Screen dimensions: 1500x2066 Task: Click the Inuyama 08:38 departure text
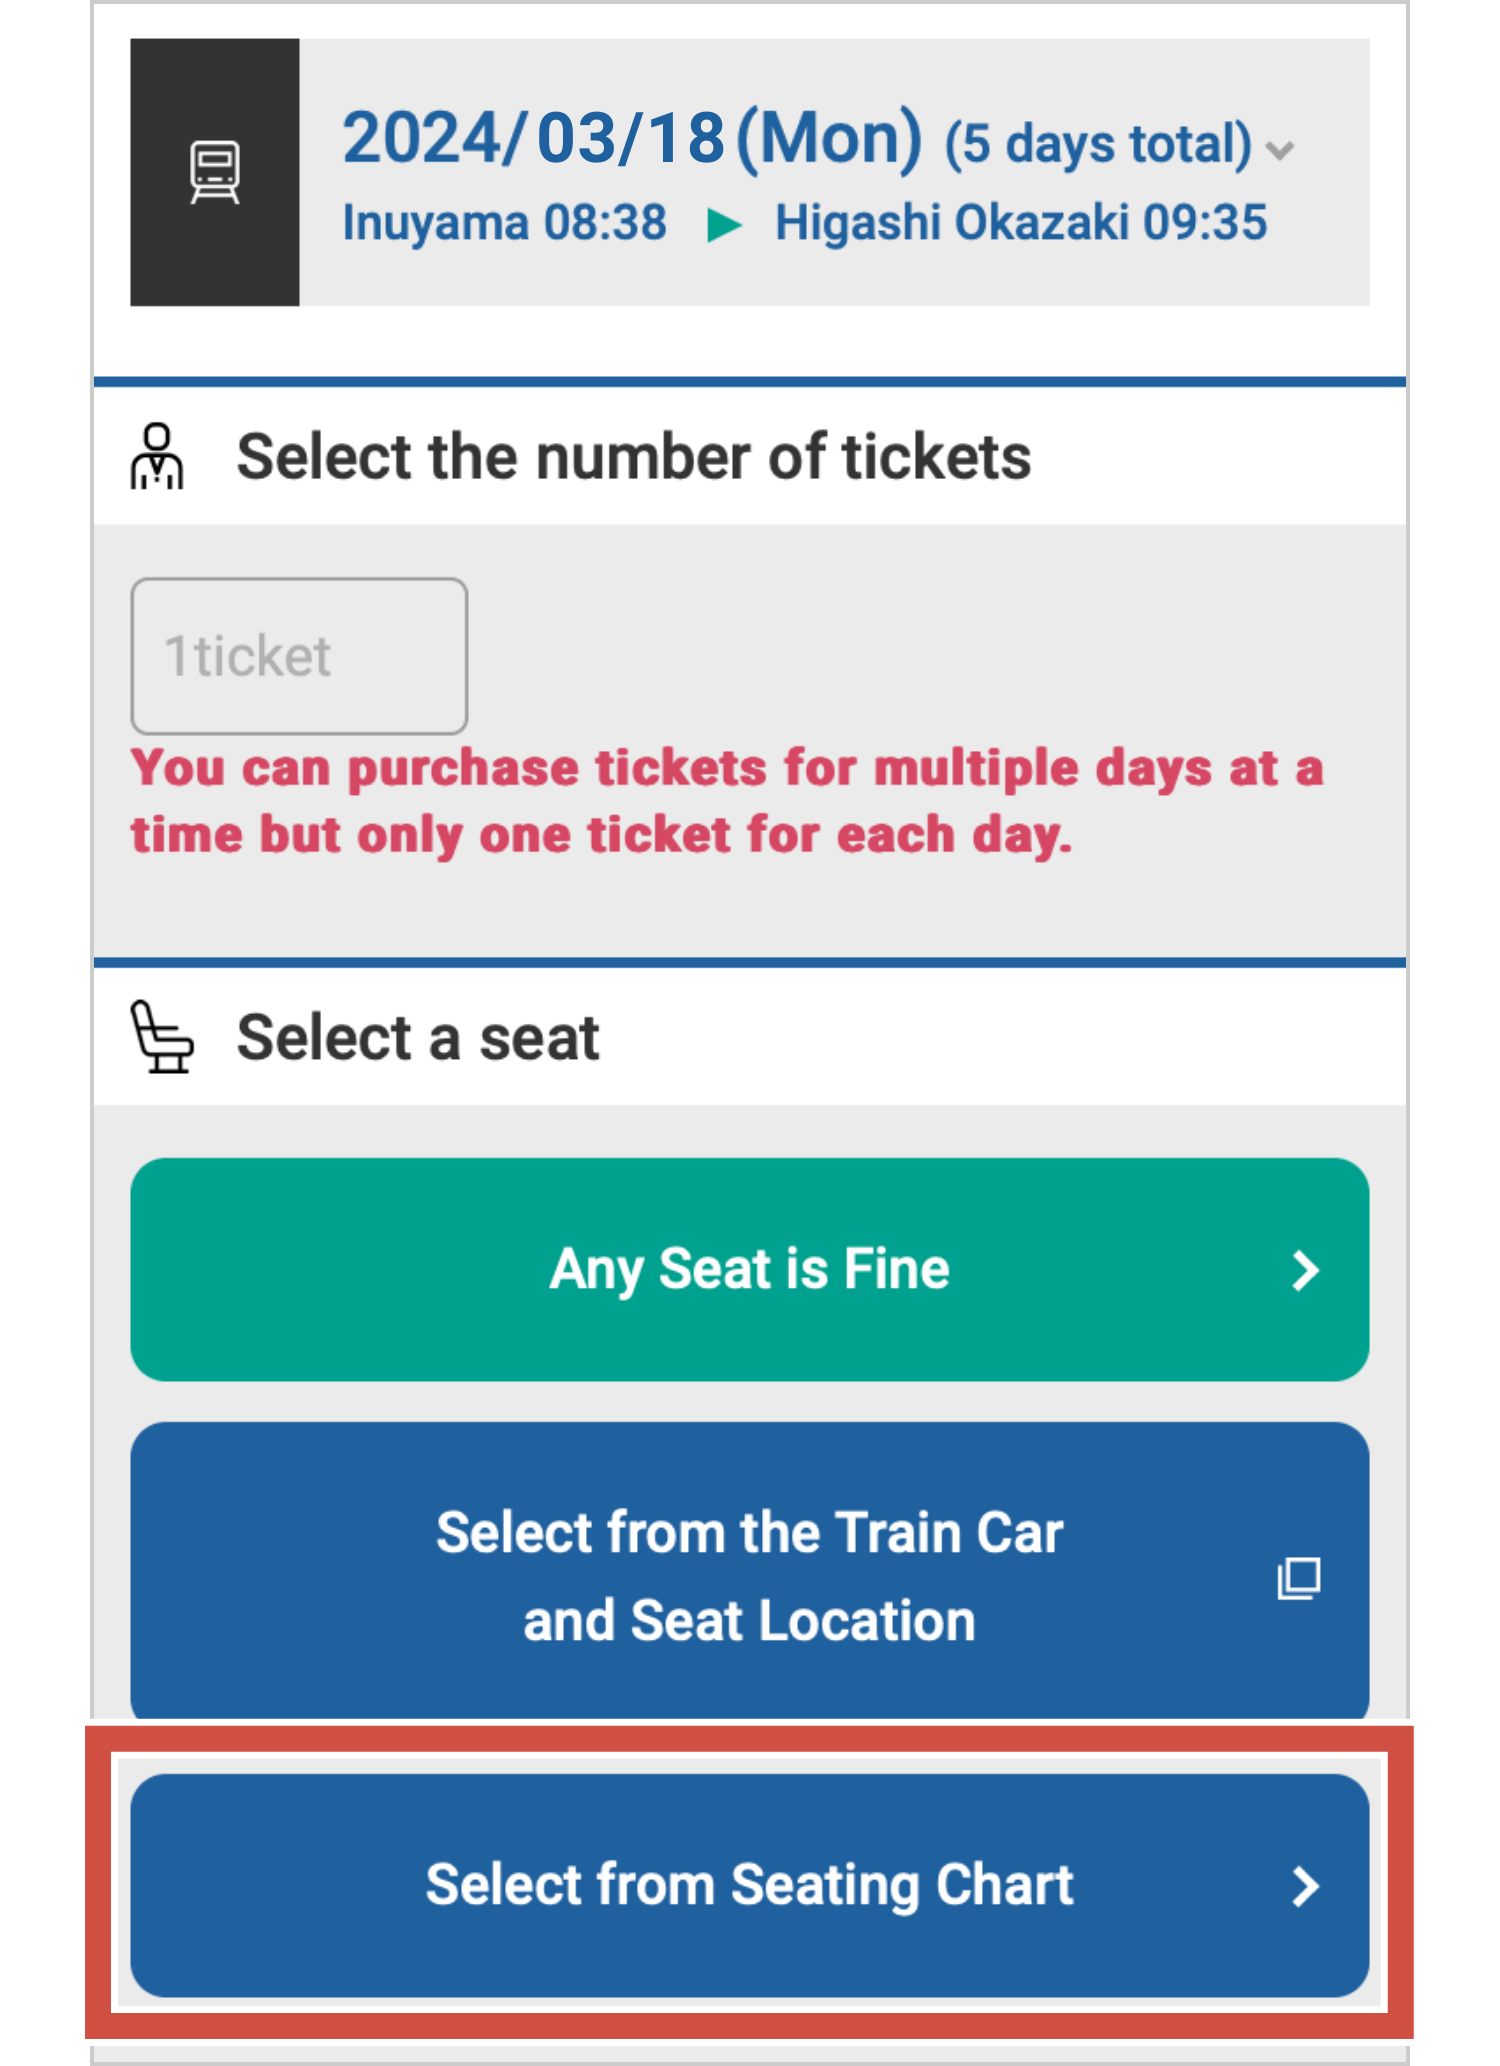point(504,223)
